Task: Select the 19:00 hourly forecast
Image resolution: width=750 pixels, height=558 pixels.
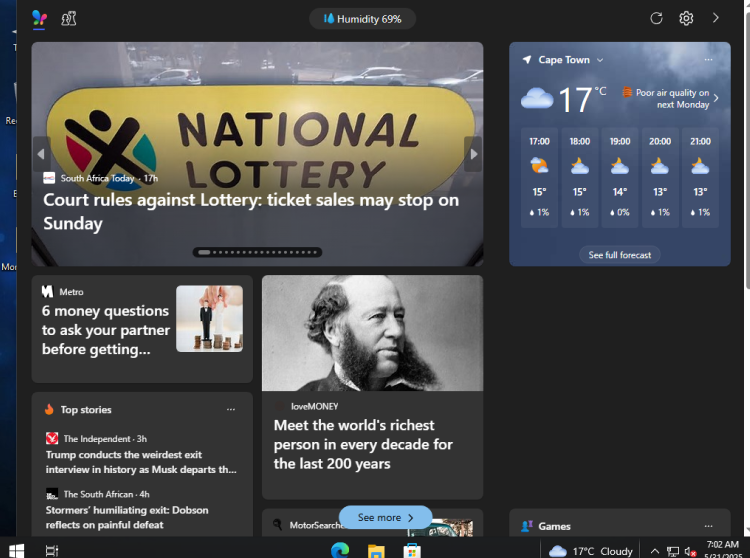Action: pos(620,177)
